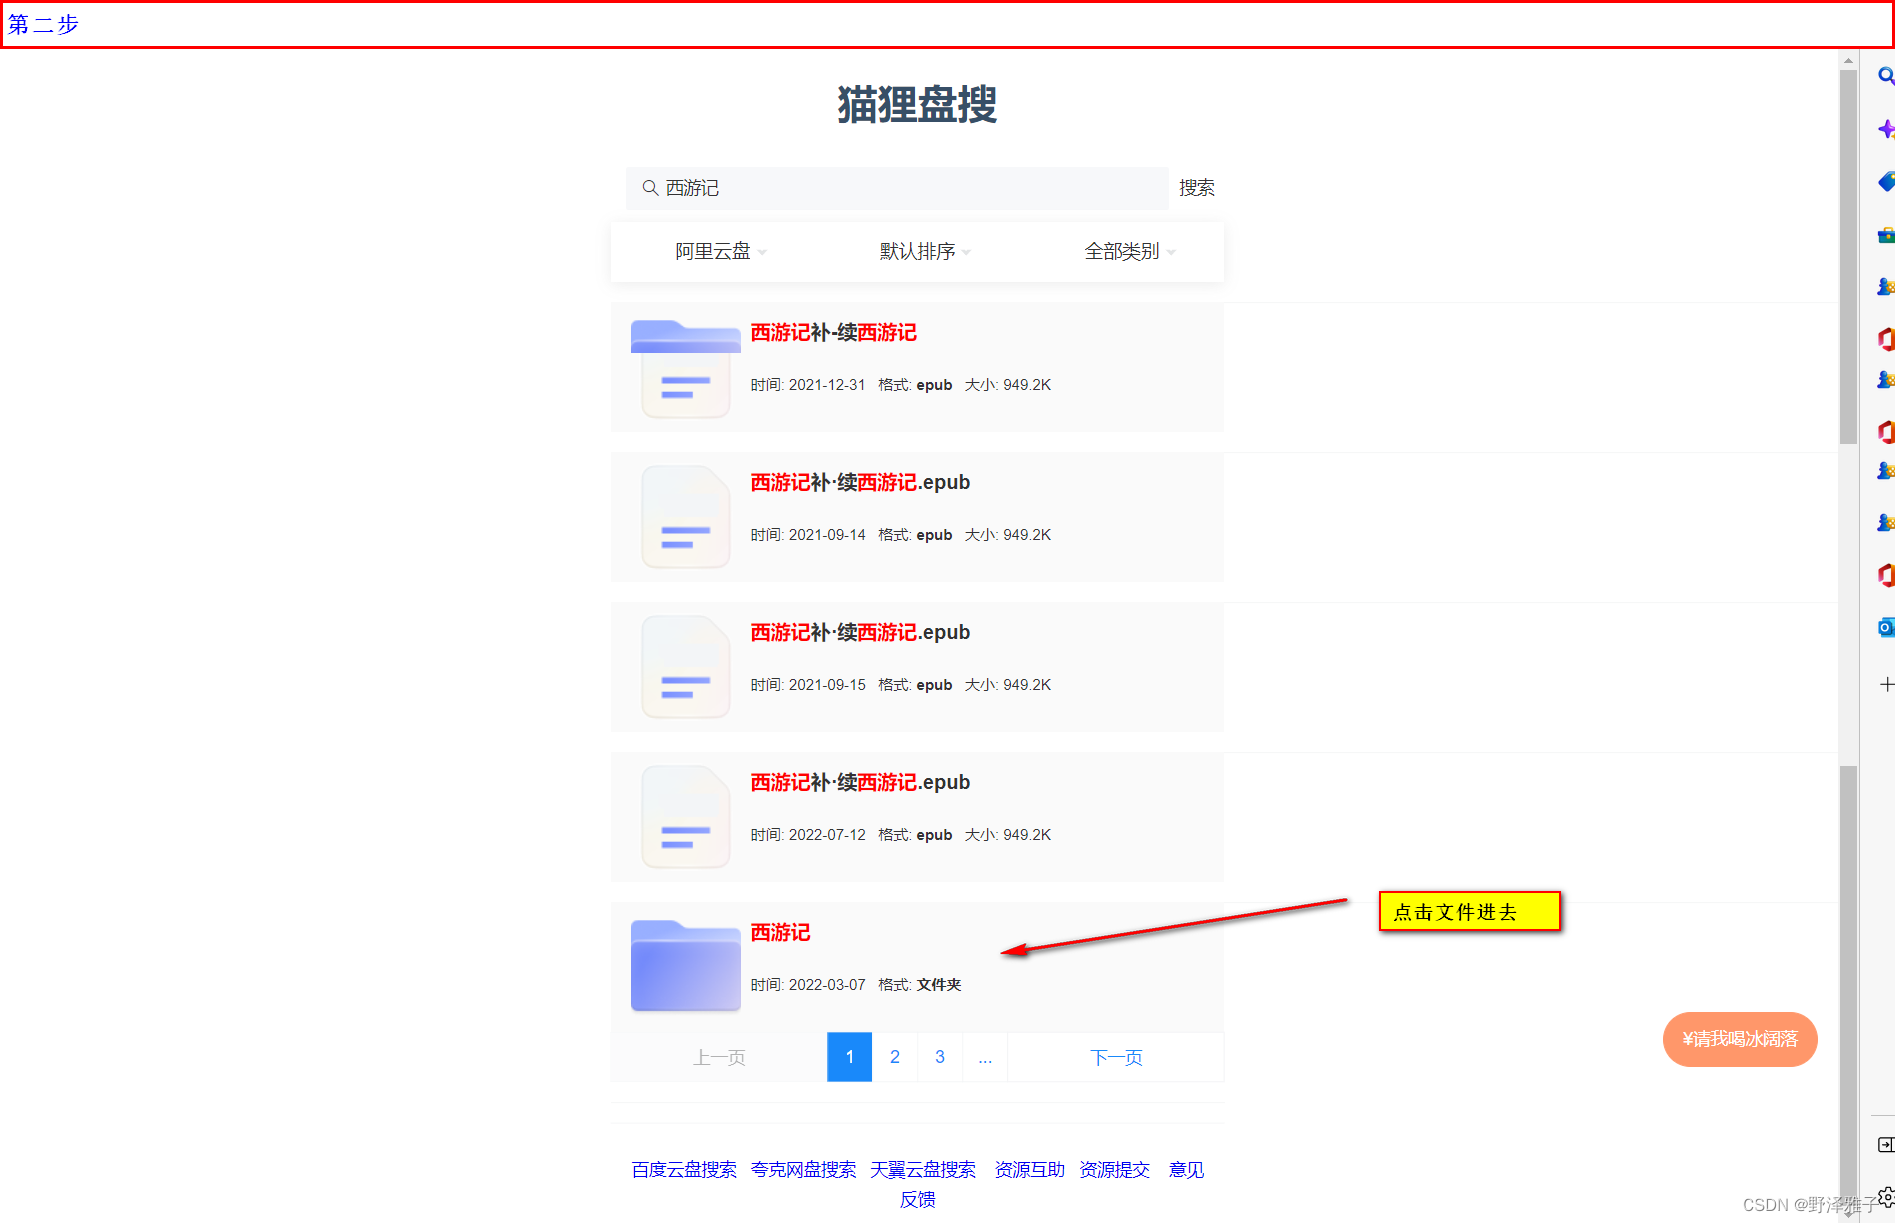Open sidebar settings gear icon
1895x1223 pixels.
point(1886,1196)
